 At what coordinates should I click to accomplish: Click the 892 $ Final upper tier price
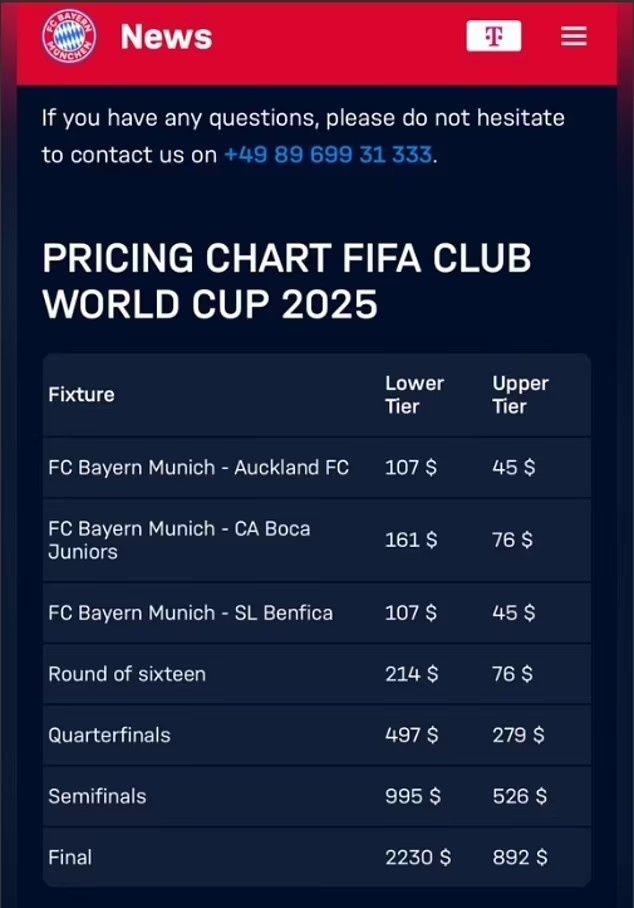pyautogui.click(x=519, y=857)
